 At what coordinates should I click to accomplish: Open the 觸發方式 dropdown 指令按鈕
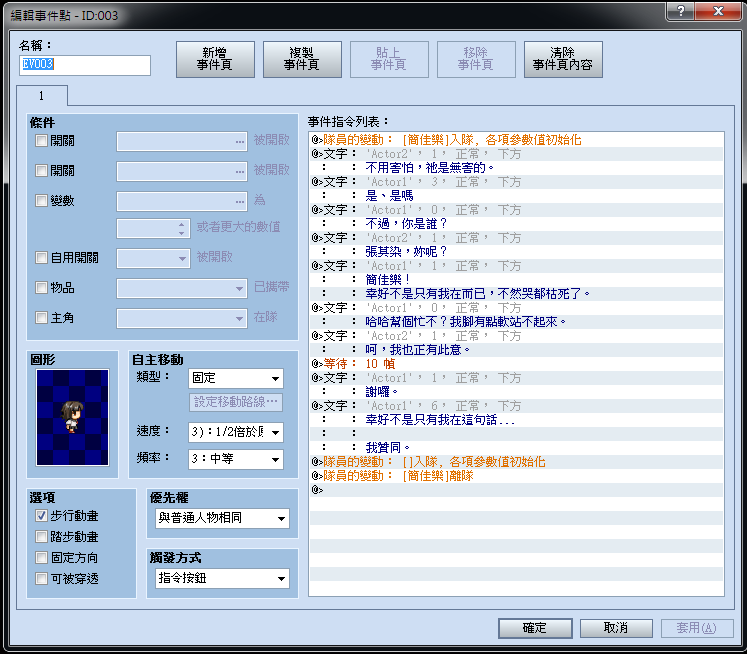pyautogui.click(x=222, y=578)
